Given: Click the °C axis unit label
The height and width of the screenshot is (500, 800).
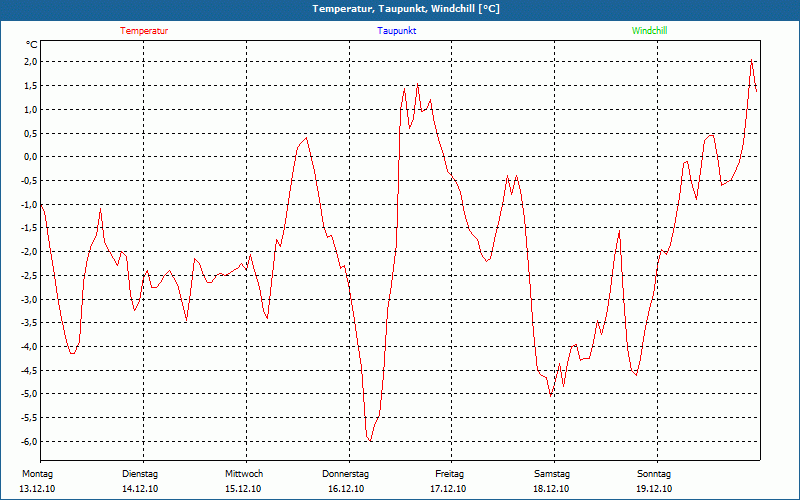Looking at the screenshot, I should click(31, 45).
